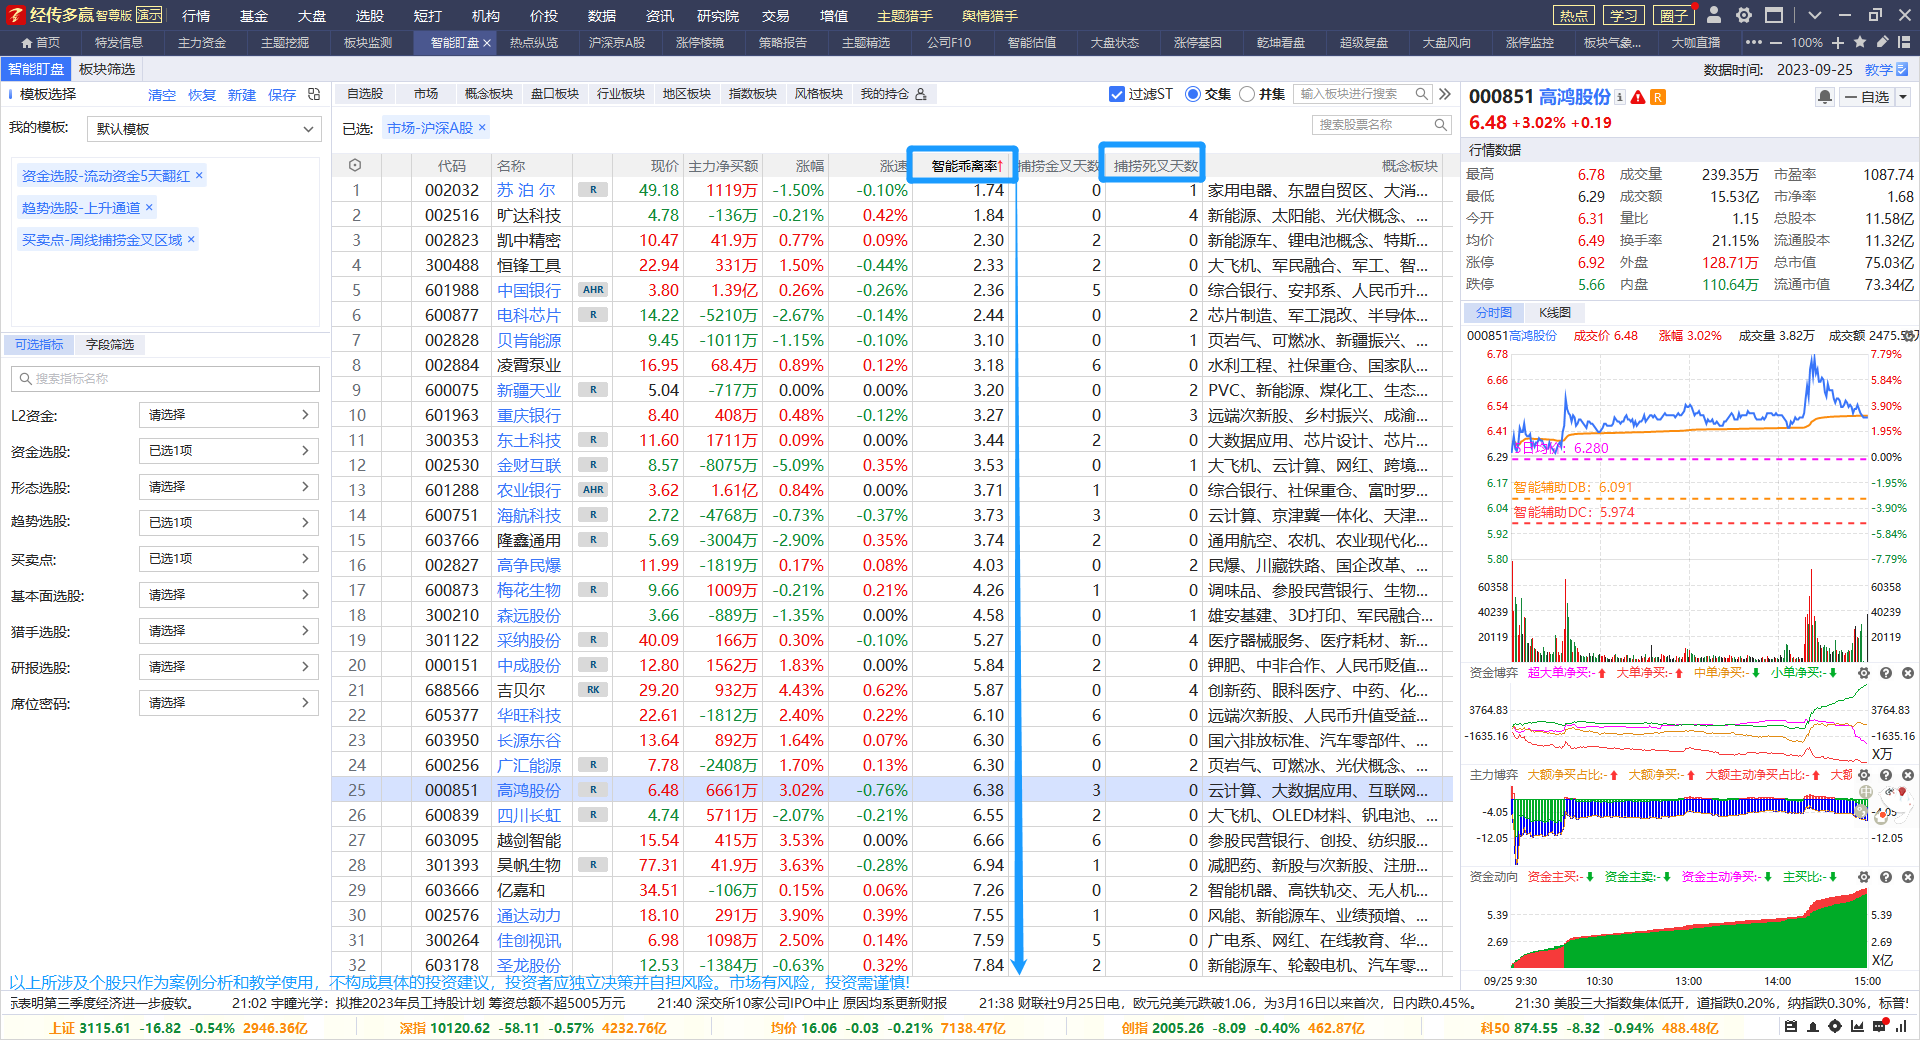Click the 恢复 link
The height and width of the screenshot is (1040, 1920).
[202, 95]
